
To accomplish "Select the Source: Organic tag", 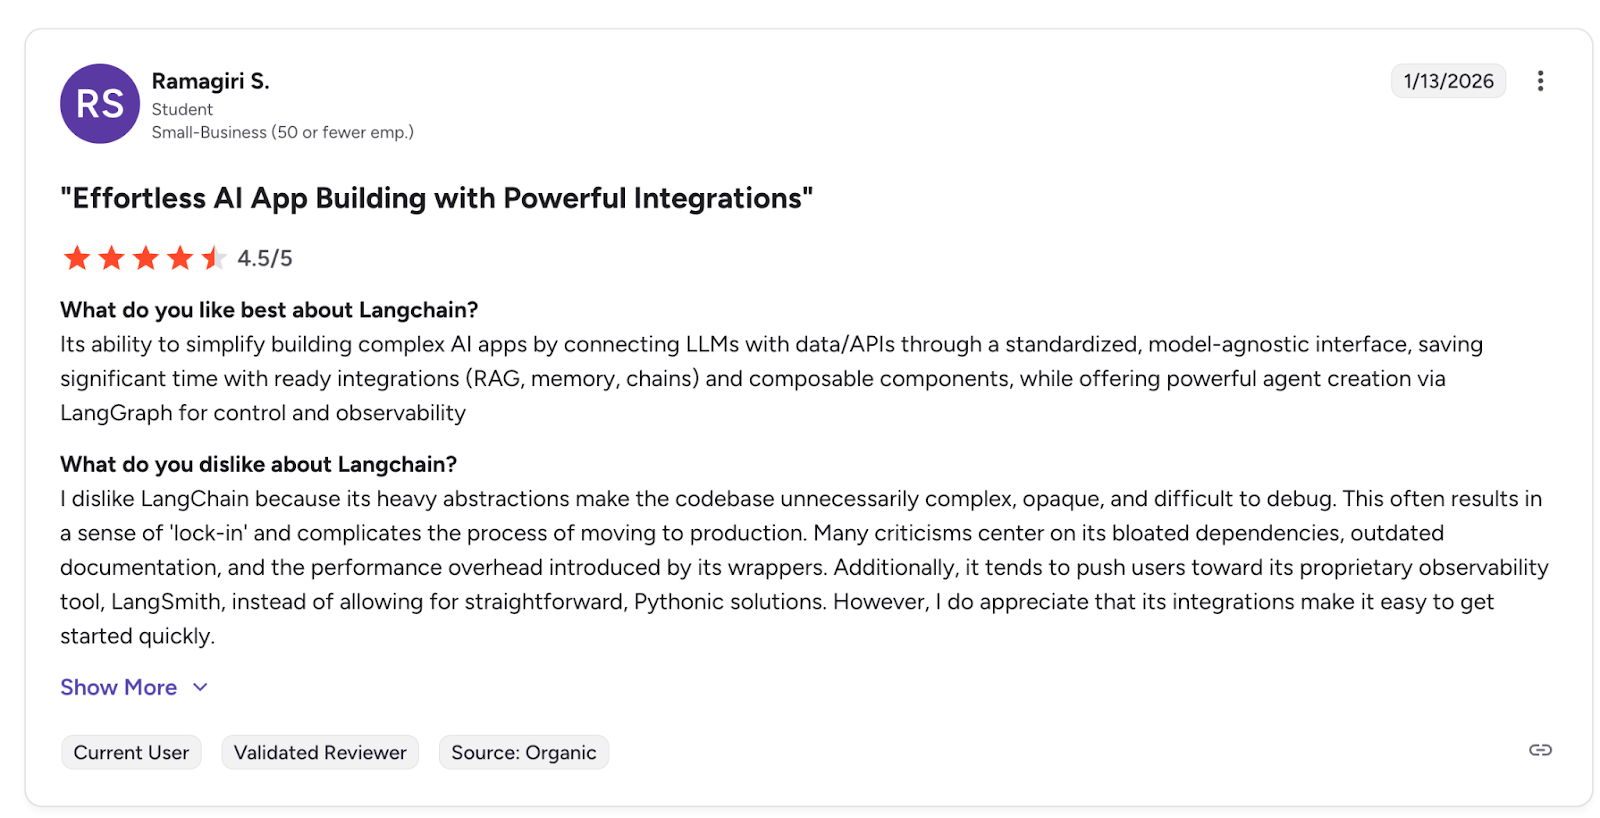I will (x=523, y=752).
